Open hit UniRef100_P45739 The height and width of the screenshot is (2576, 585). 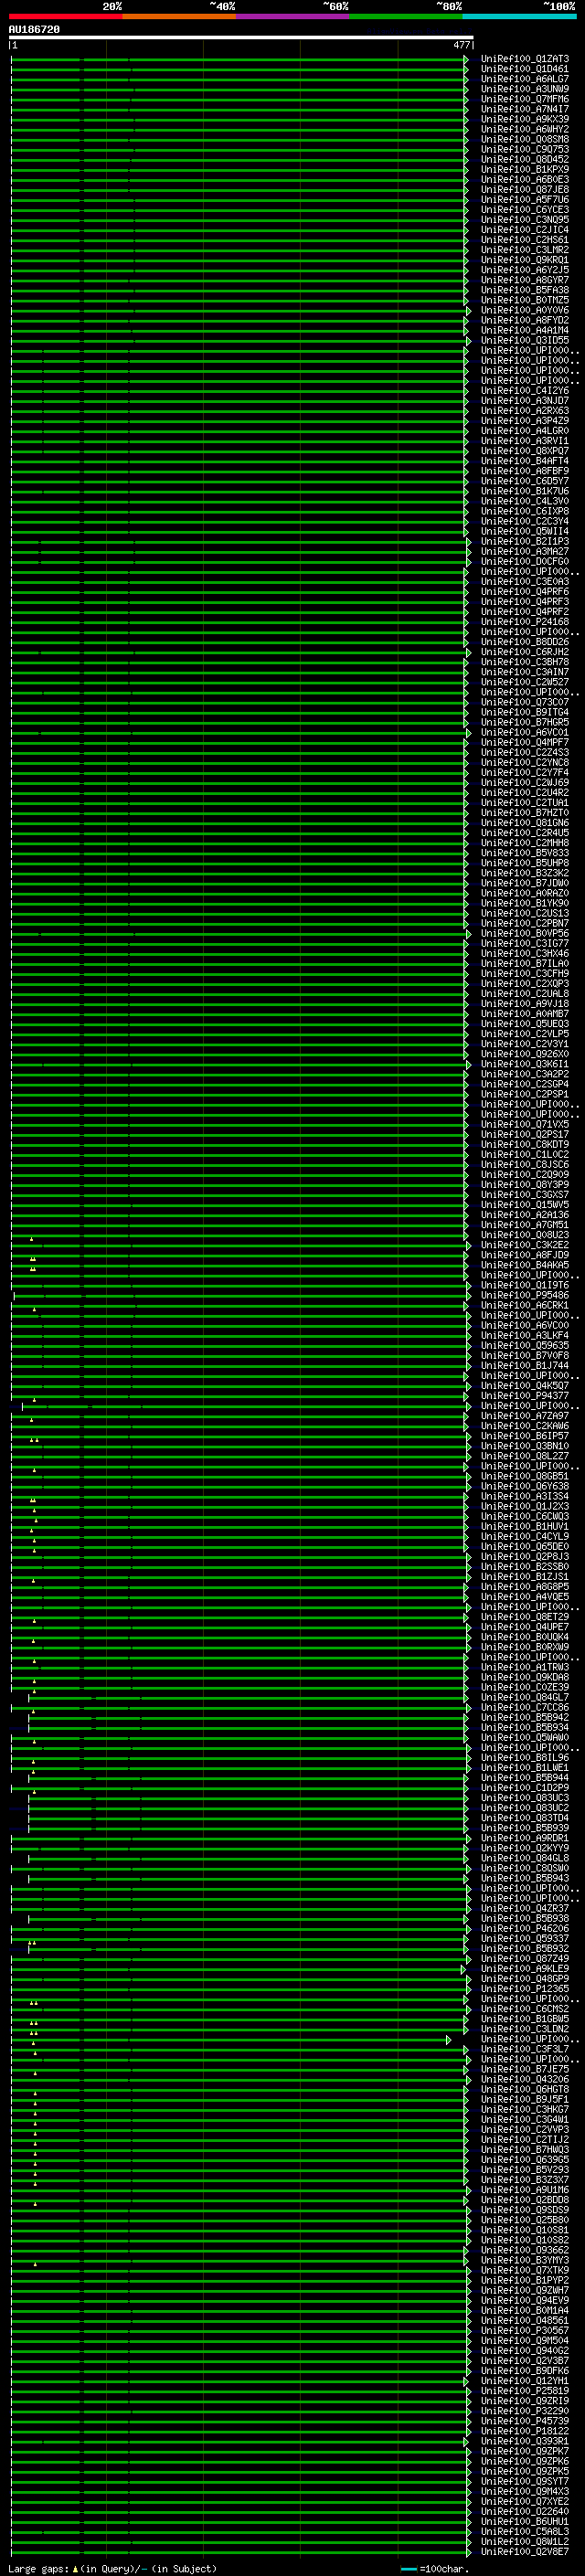[525, 2422]
